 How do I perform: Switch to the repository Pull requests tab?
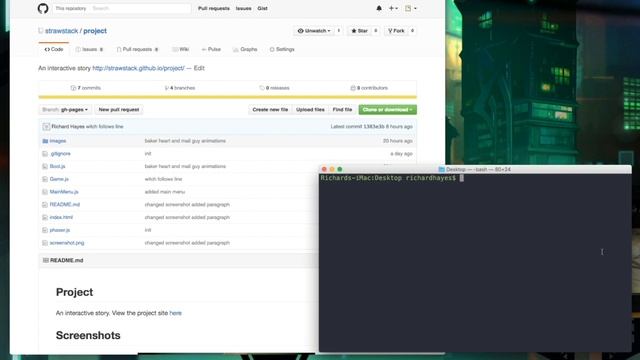tap(137, 49)
